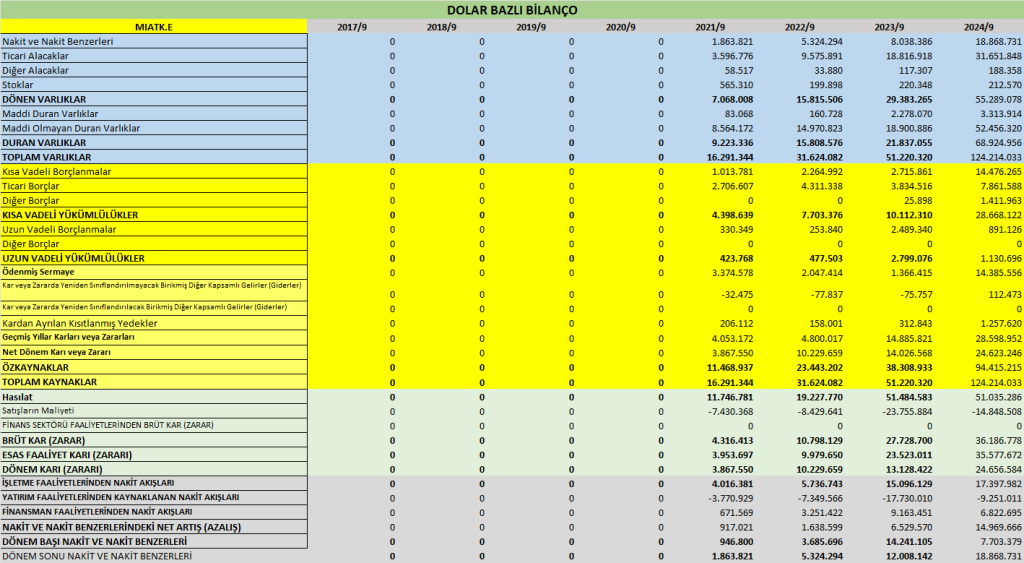The width and height of the screenshot is (1024, 563).
Task: Click the Nakit ve Nakit Benzerleri row label
Action: pos(57,41)
